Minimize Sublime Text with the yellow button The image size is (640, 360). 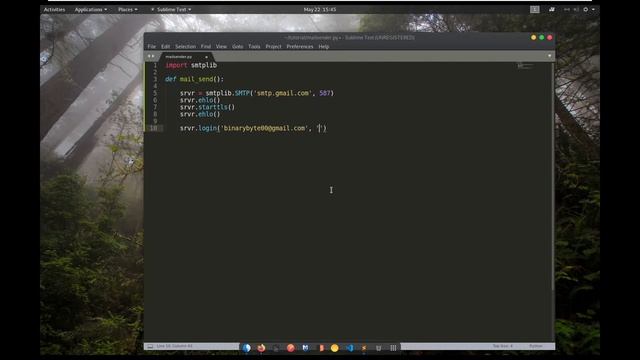[533, 38]
